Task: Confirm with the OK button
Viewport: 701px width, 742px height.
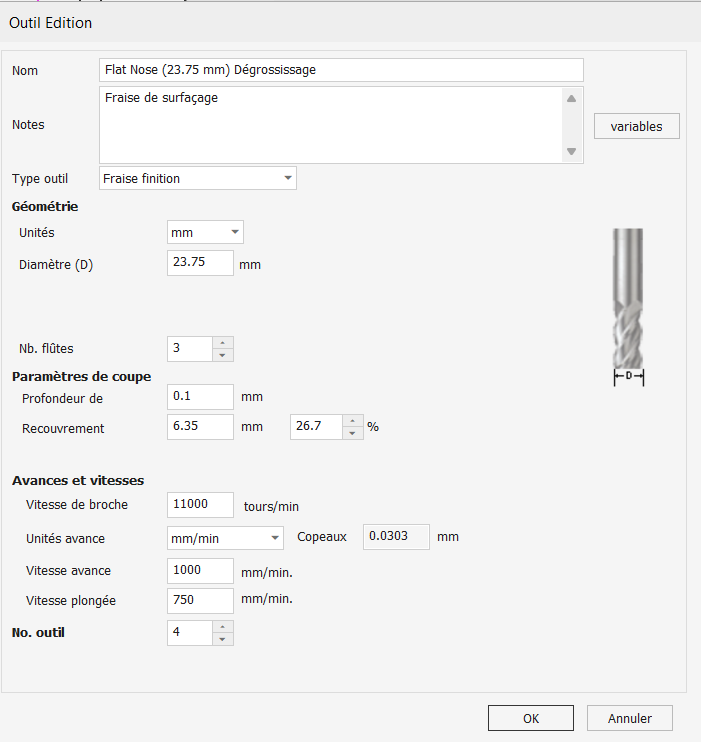Action: coord(531,718)
